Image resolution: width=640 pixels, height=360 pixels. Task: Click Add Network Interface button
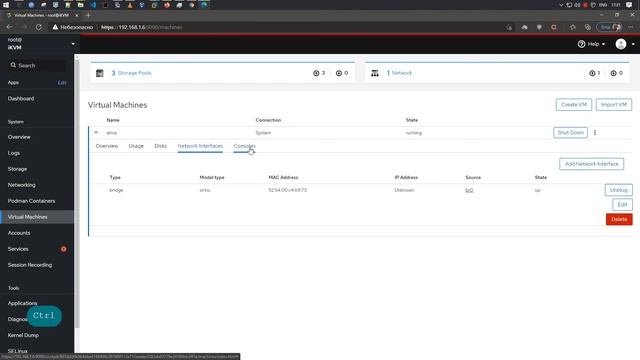pos(591,164)
